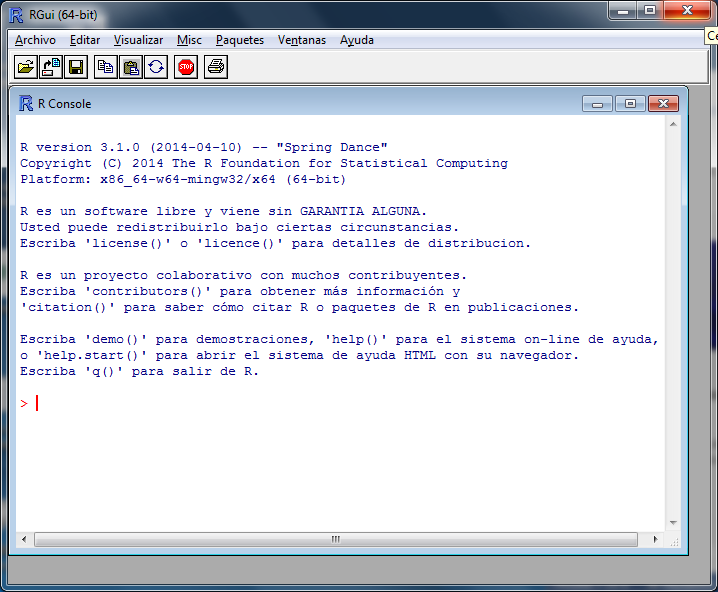This screenshot has height=592, width=718.
Task: Click the 'contributors()' text in console
Action: pyautogui.click(x=147, y=291)
